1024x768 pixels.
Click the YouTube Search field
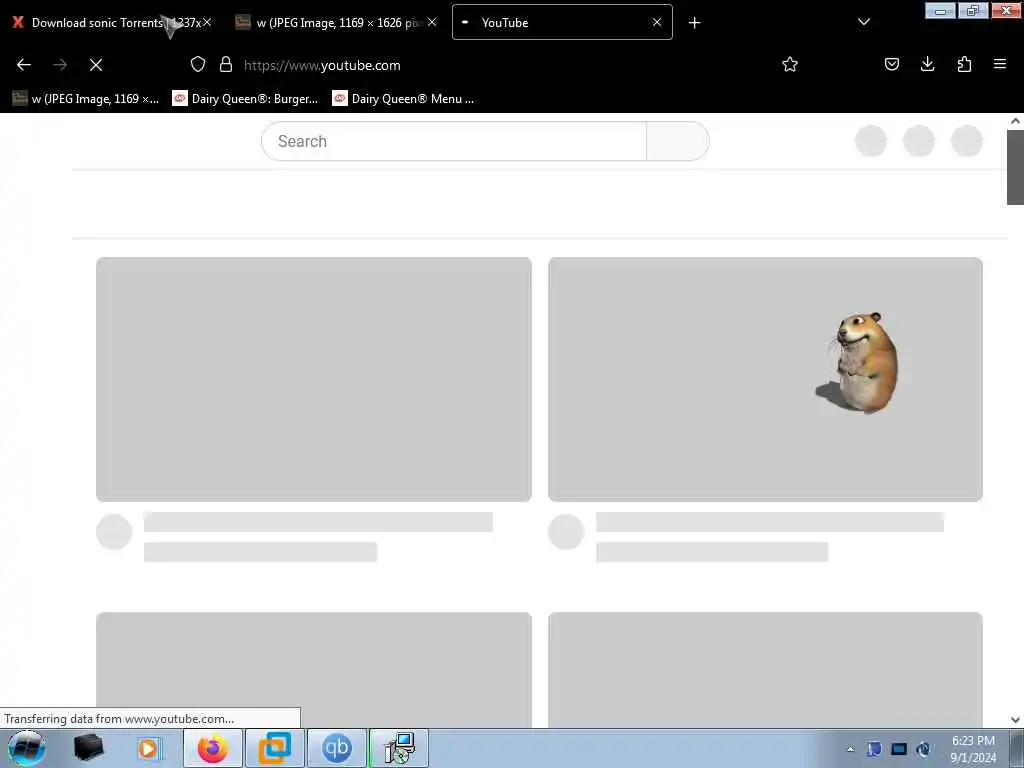click(454, 141)
